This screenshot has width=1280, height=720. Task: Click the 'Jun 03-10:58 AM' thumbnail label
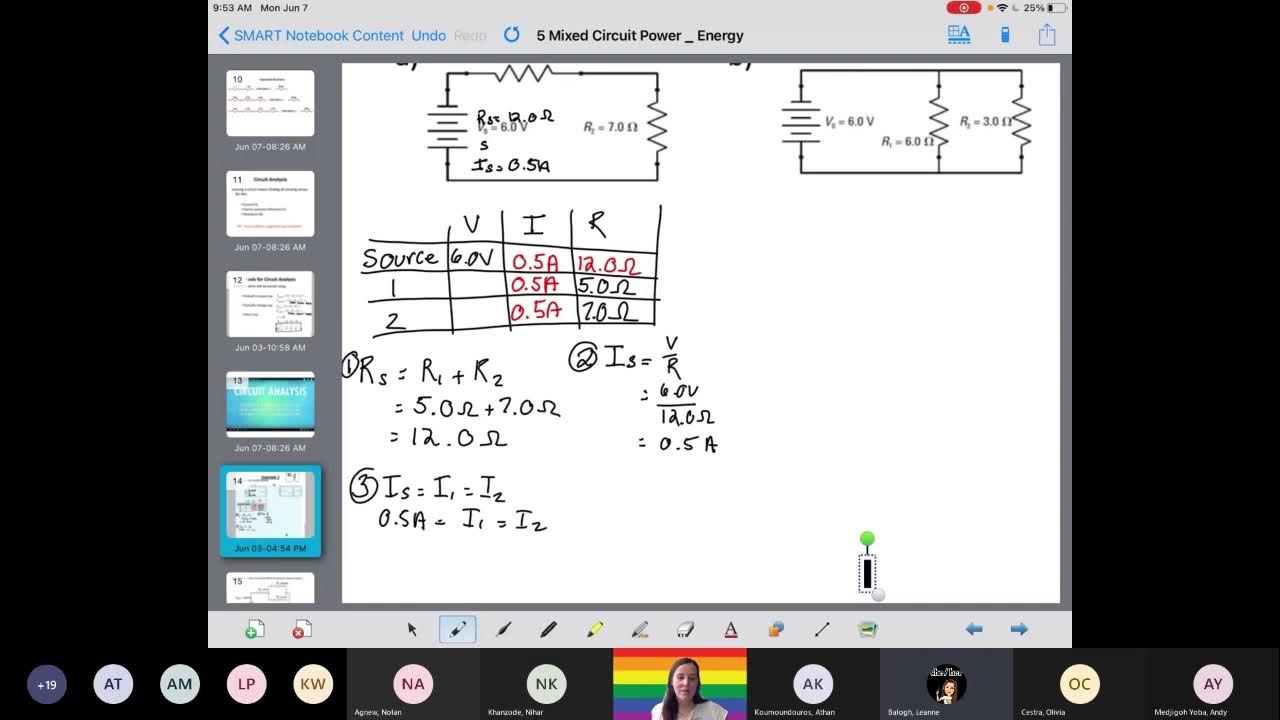pos(270,348)
